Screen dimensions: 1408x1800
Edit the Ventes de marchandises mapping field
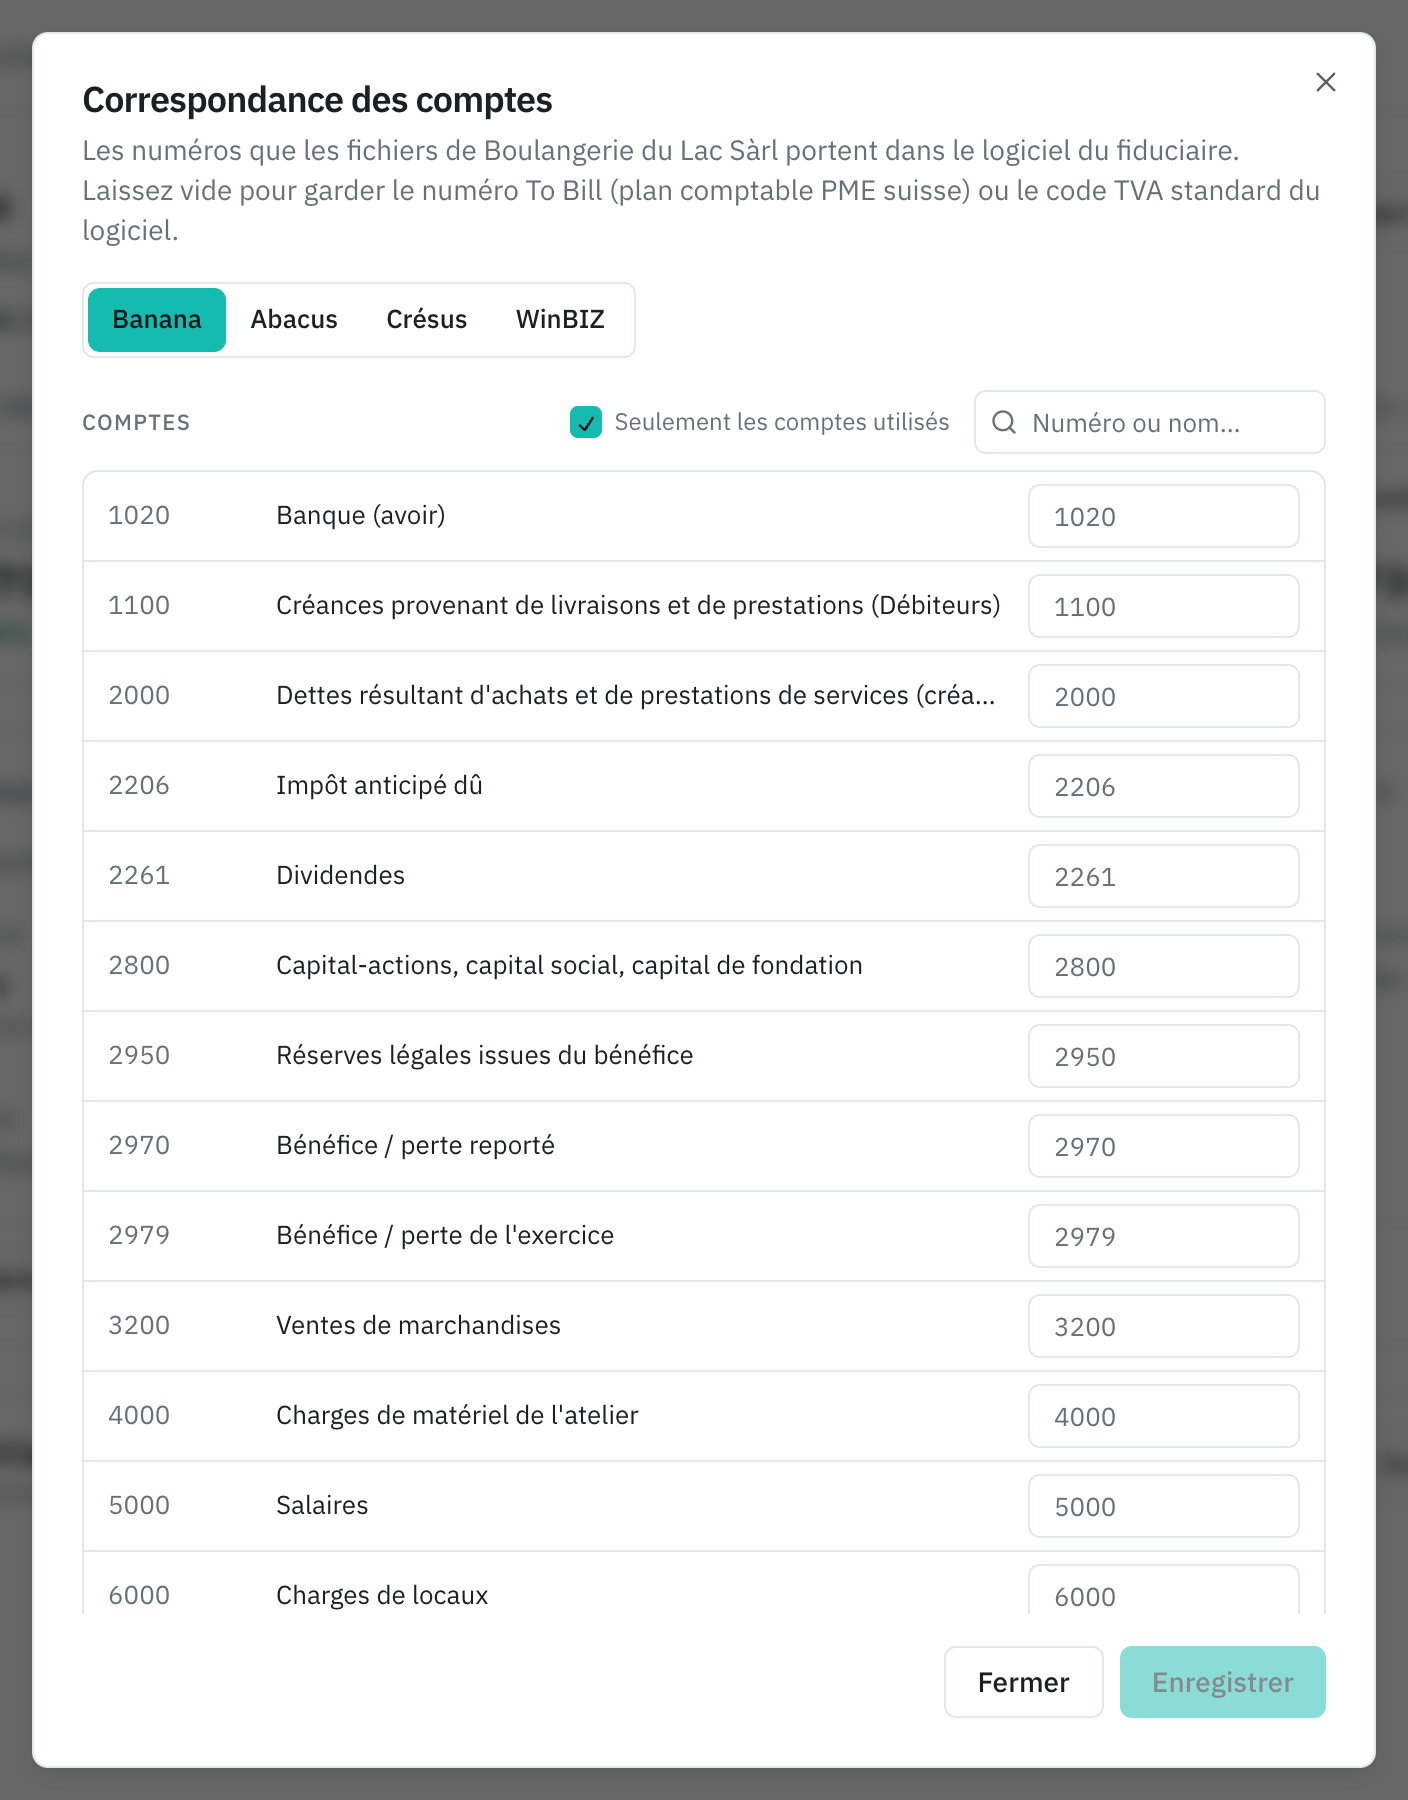(1164, 1326)
